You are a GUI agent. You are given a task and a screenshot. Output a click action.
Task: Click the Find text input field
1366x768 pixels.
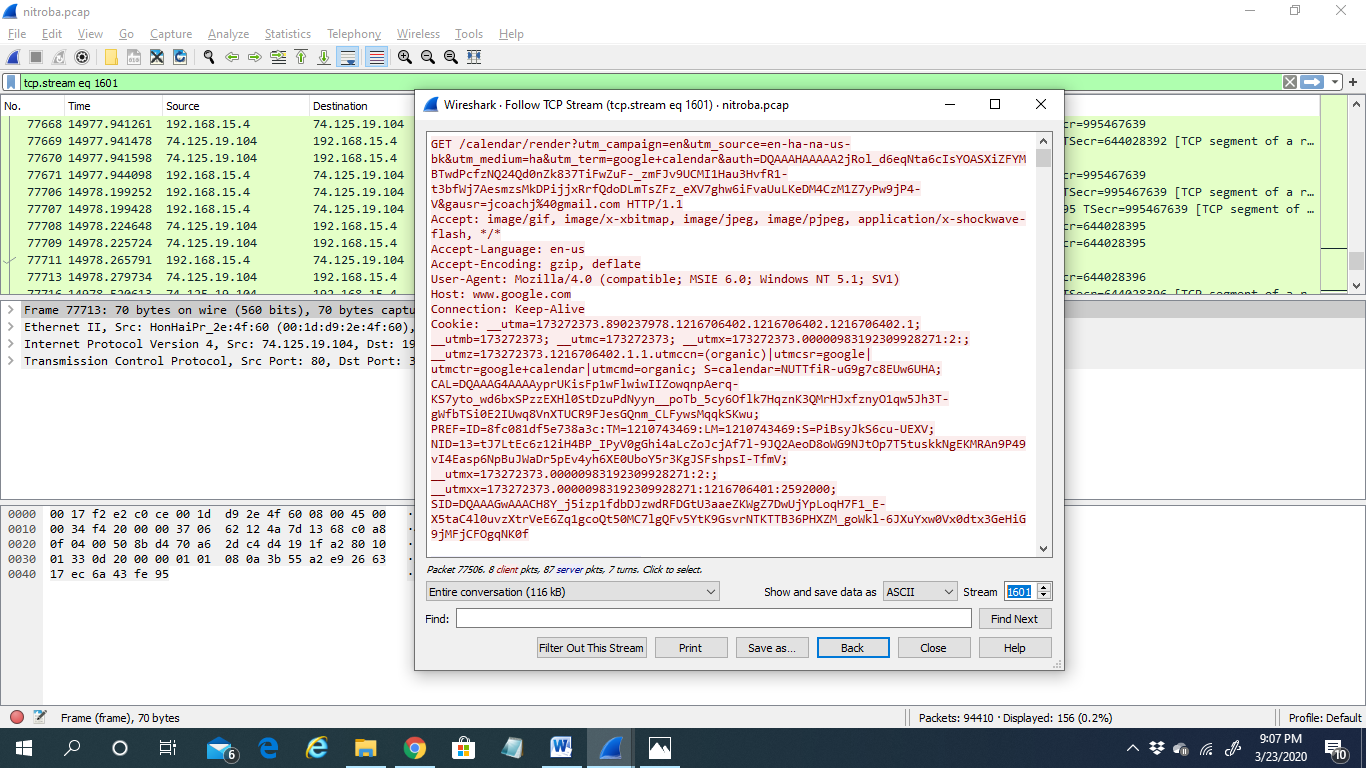[713, 619]
